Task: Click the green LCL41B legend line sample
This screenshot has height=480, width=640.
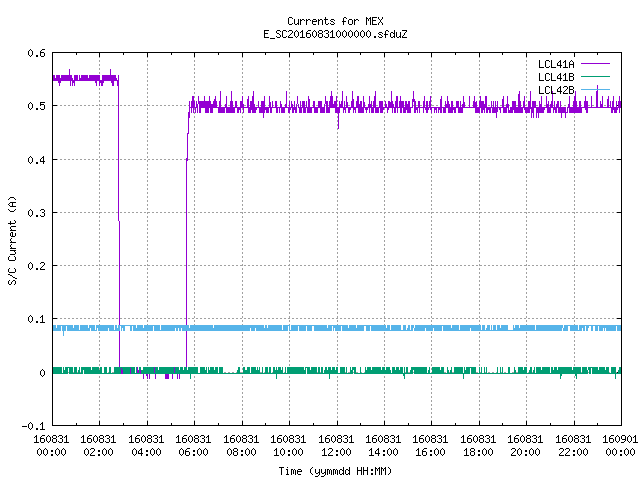Action: pos(595,76)
